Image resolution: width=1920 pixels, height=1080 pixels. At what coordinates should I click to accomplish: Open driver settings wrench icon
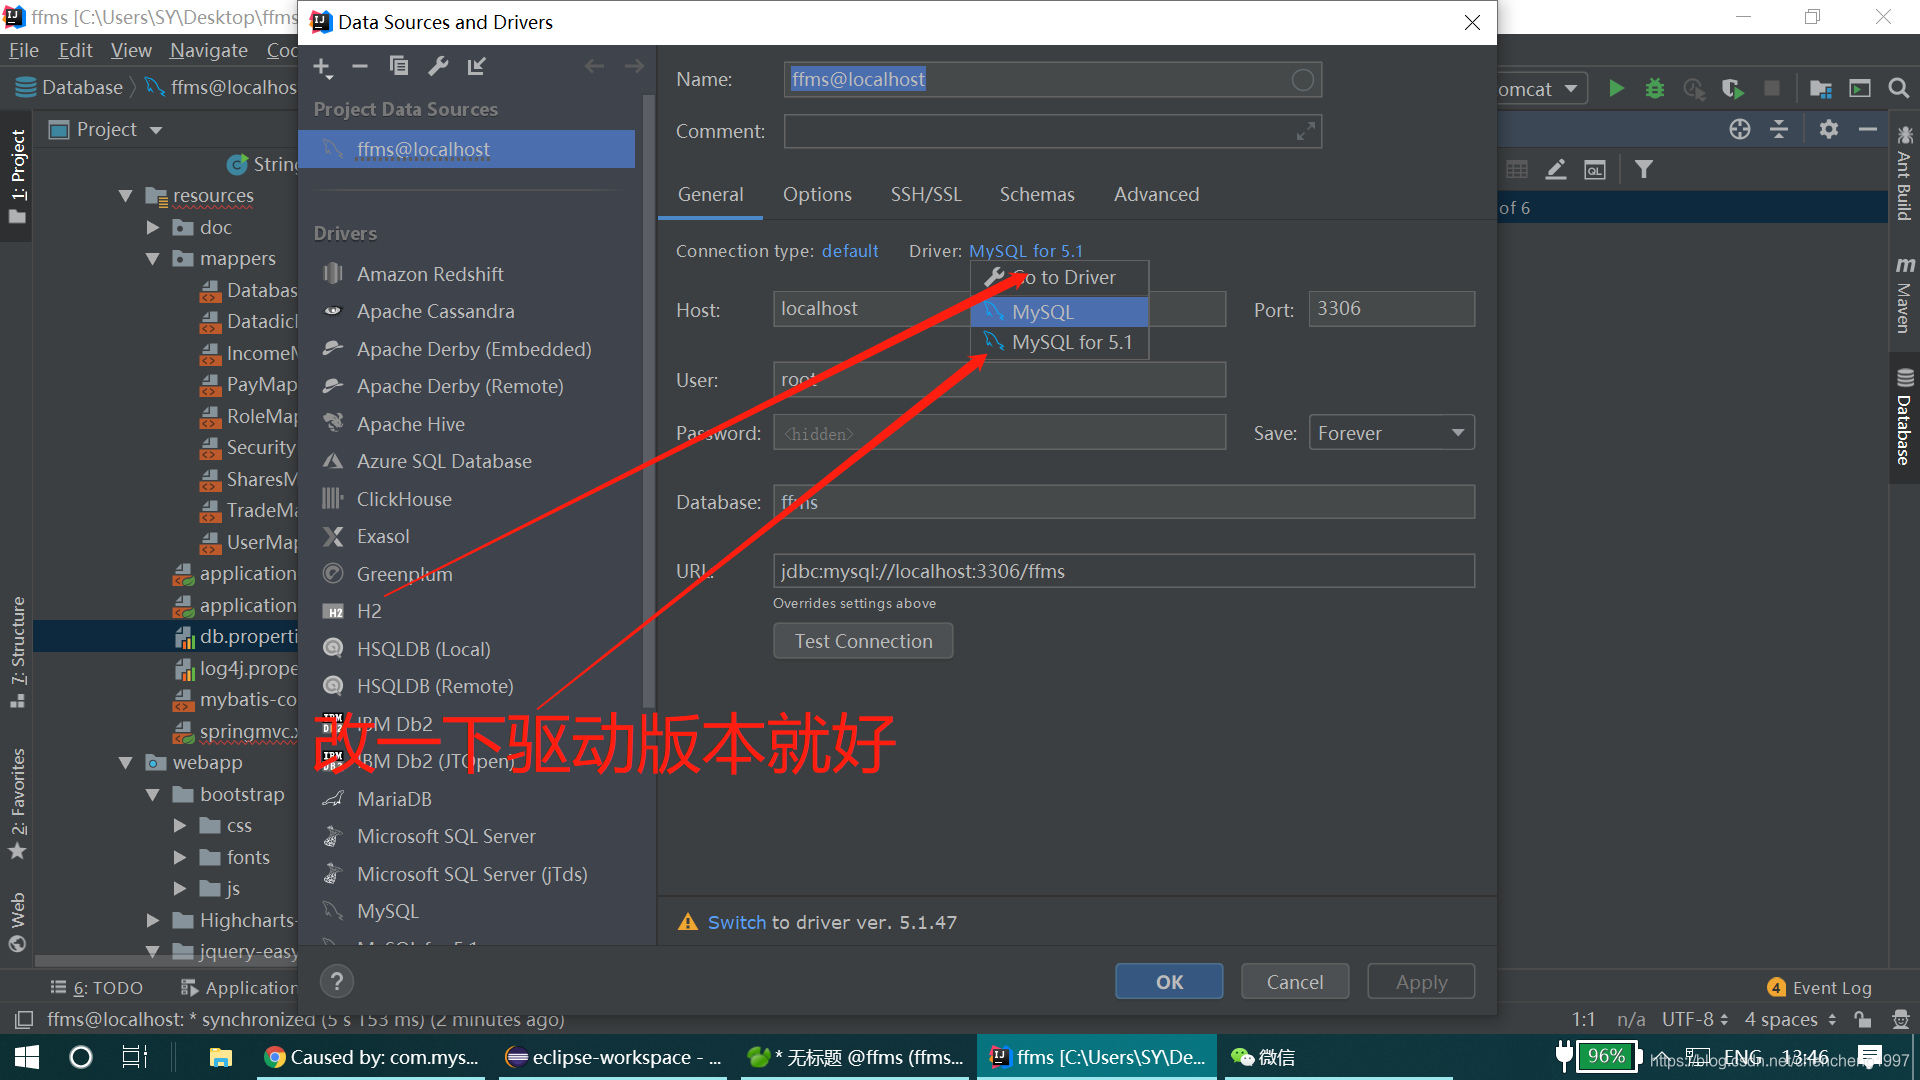(x=438, y=67)
